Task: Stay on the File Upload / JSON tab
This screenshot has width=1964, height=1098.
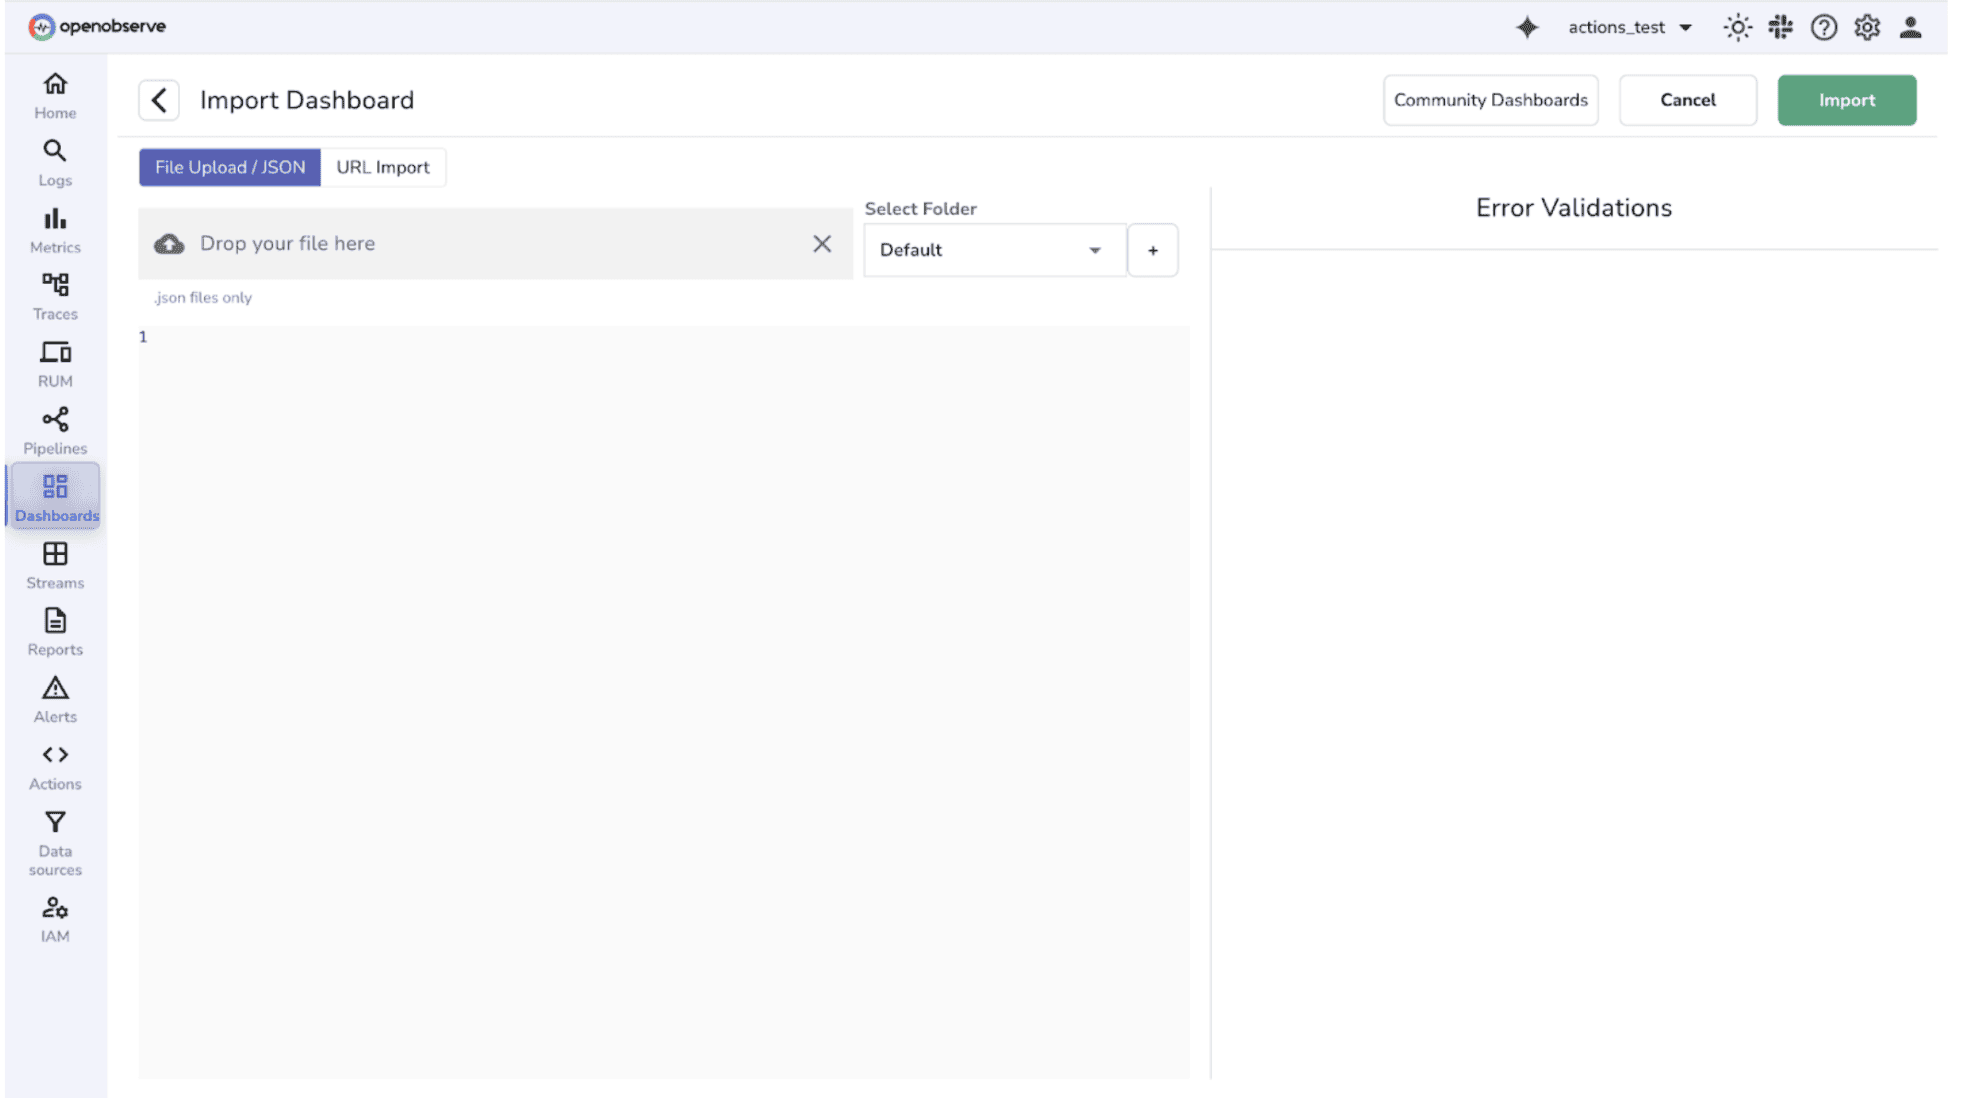Action: tap(229, 167)
